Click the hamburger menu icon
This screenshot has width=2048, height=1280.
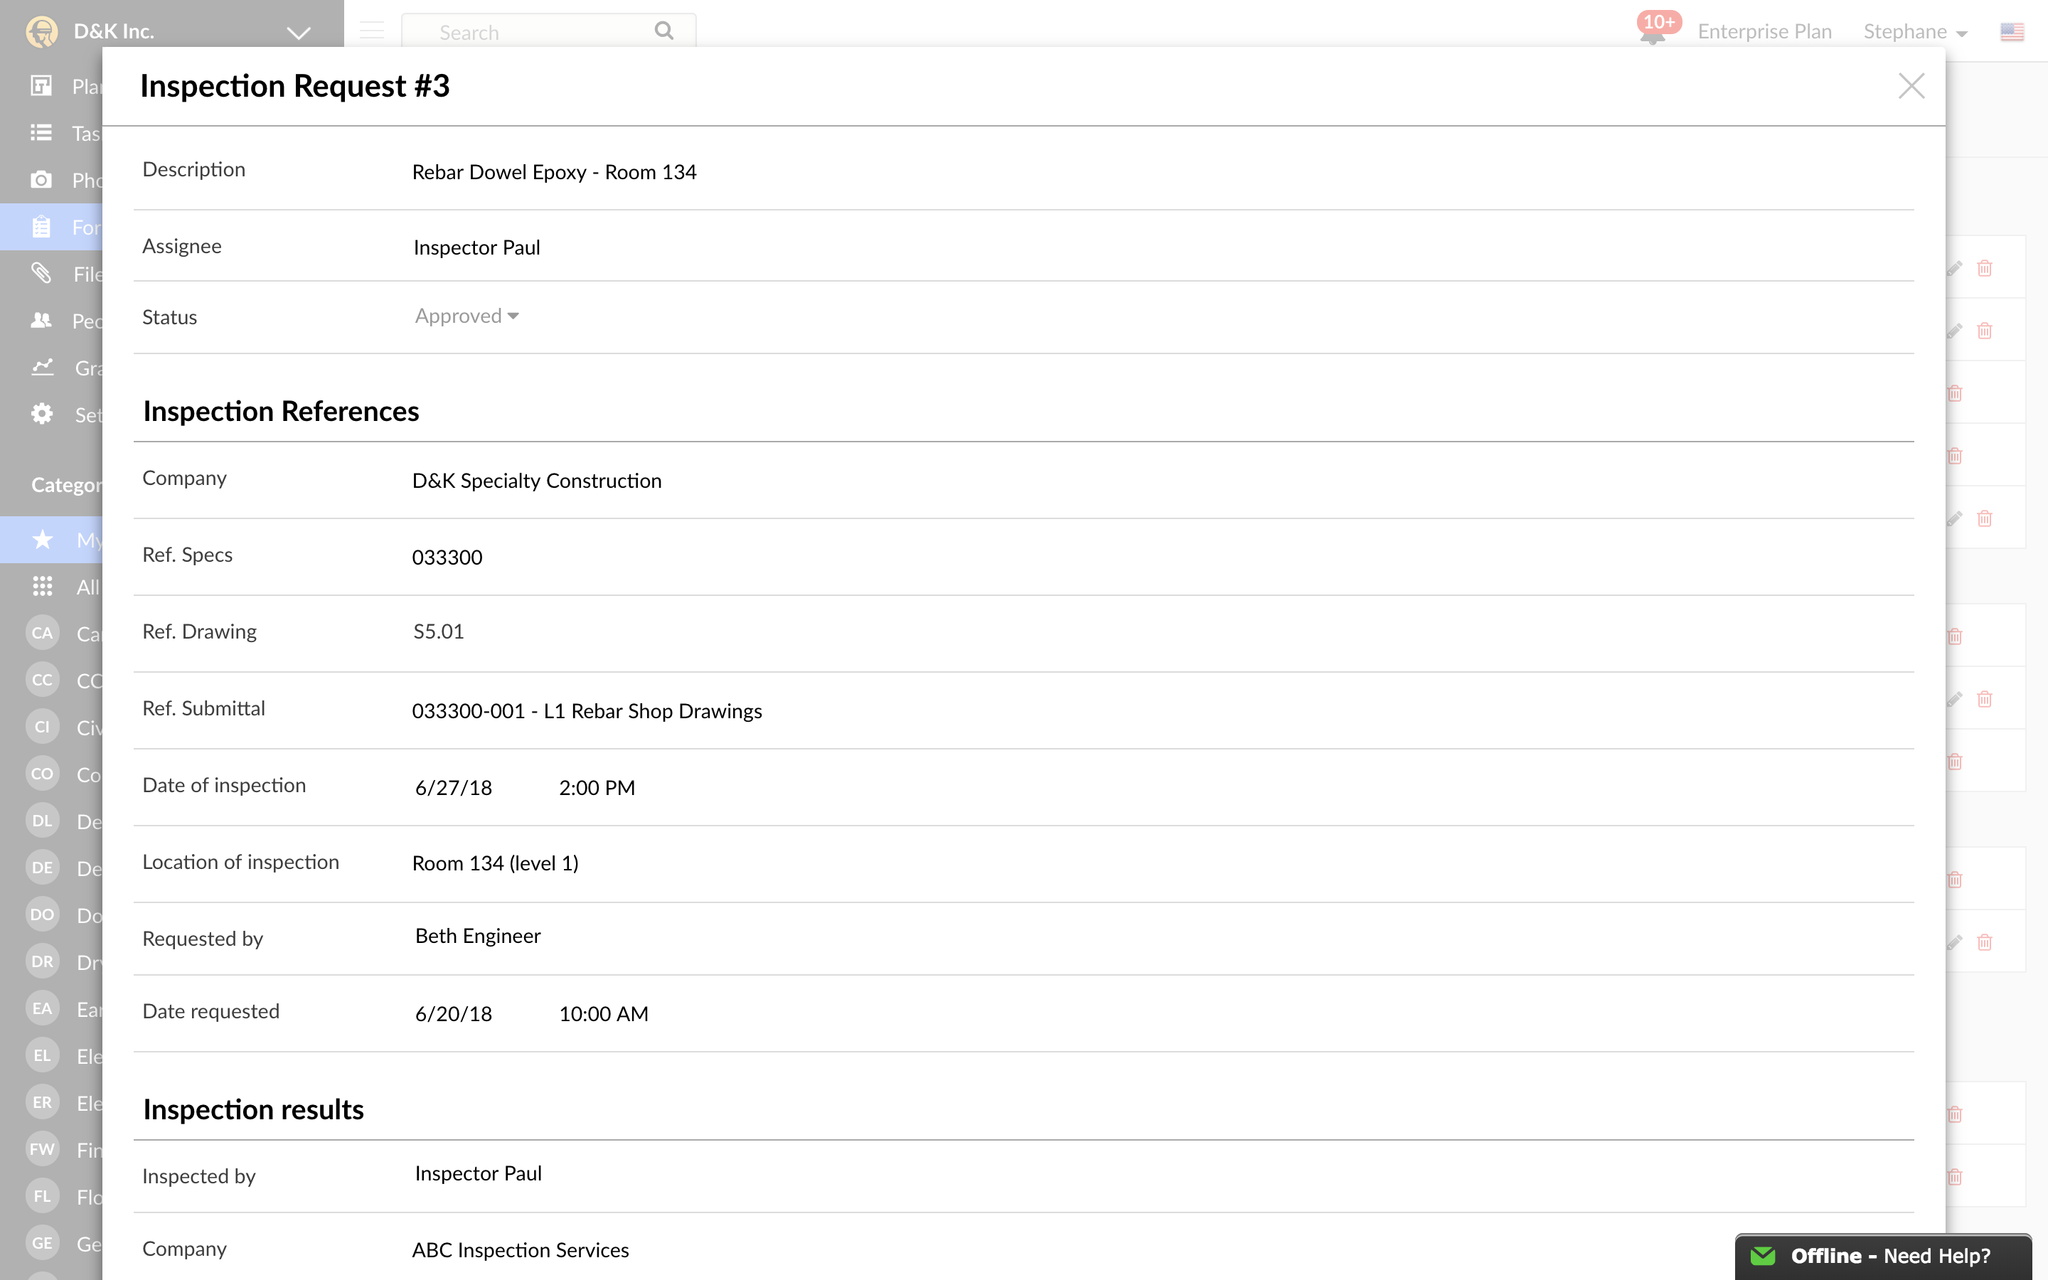point(372,31)
